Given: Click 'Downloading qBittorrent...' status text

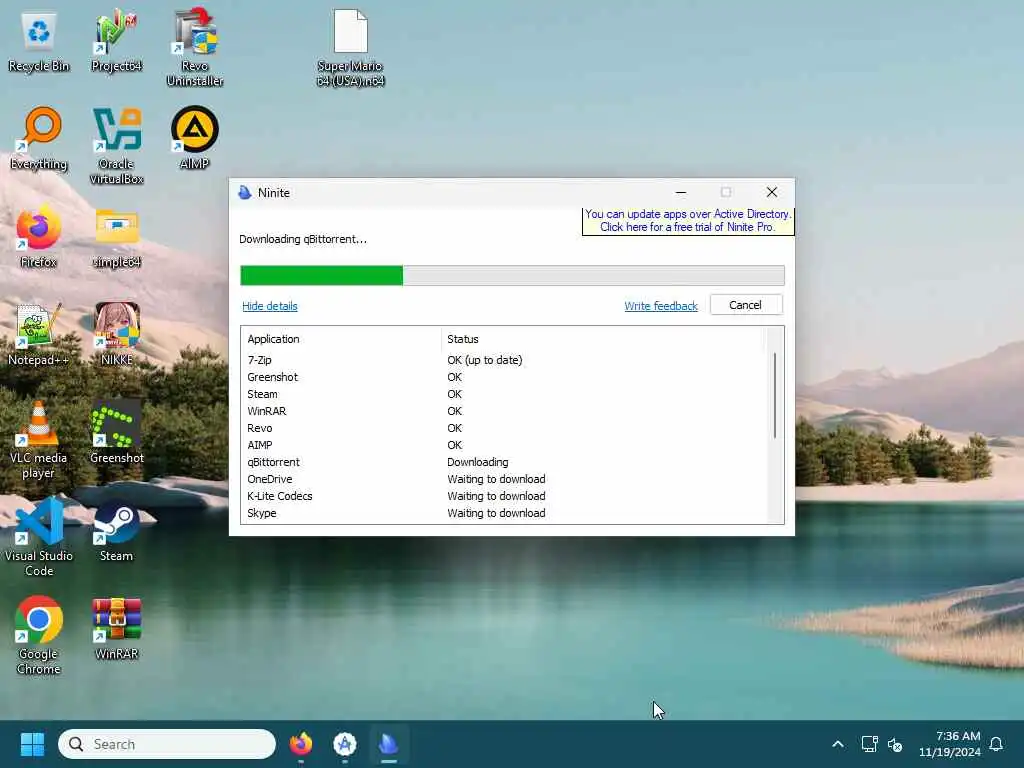Looking at the screenshot, I should (x=303, y=239).
